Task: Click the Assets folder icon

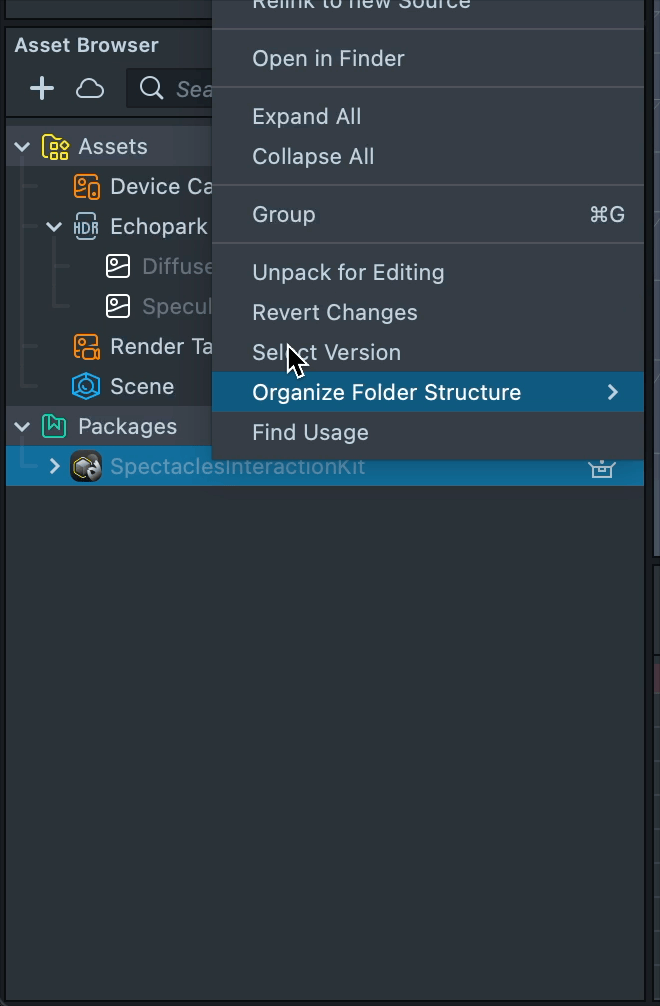Action: [55, 147]
